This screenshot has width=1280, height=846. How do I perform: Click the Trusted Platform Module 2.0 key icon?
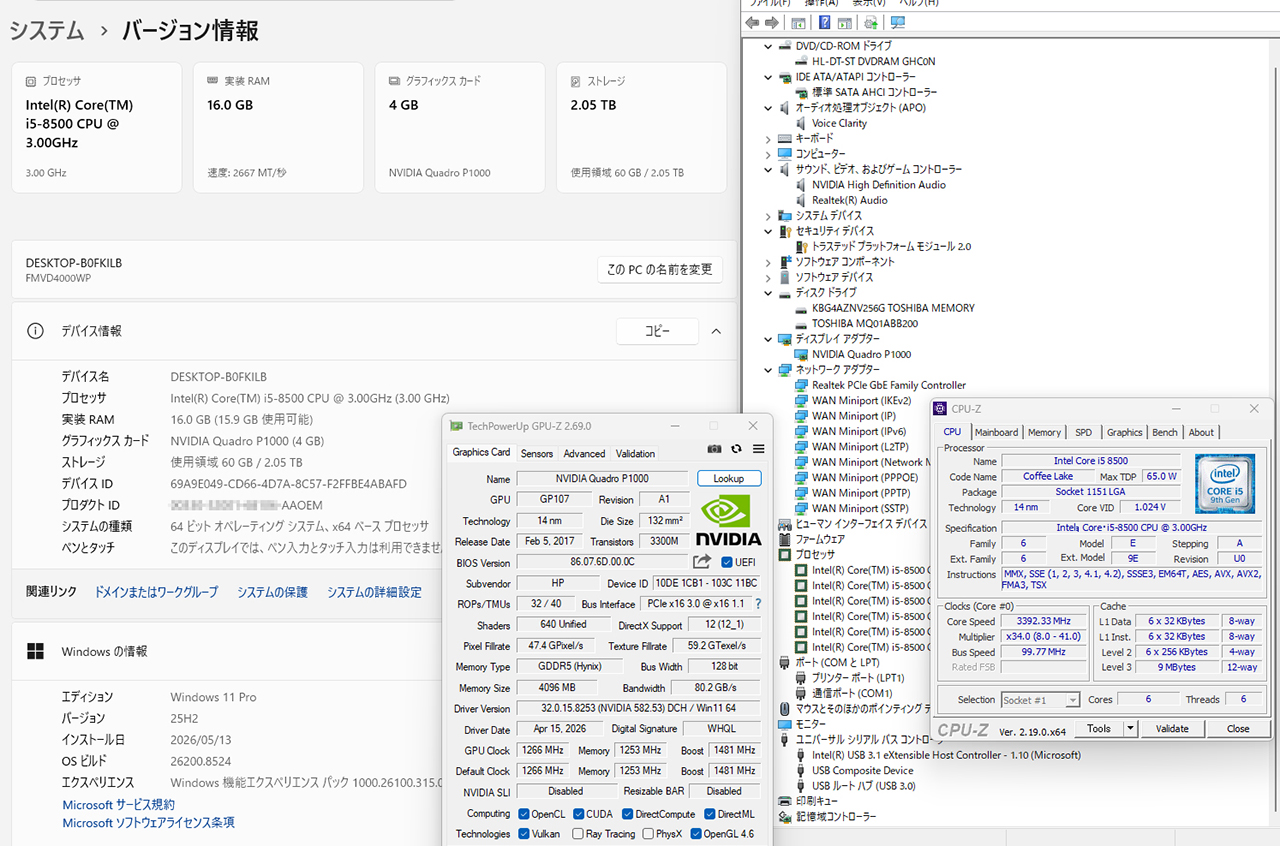(x=802, y=247)
